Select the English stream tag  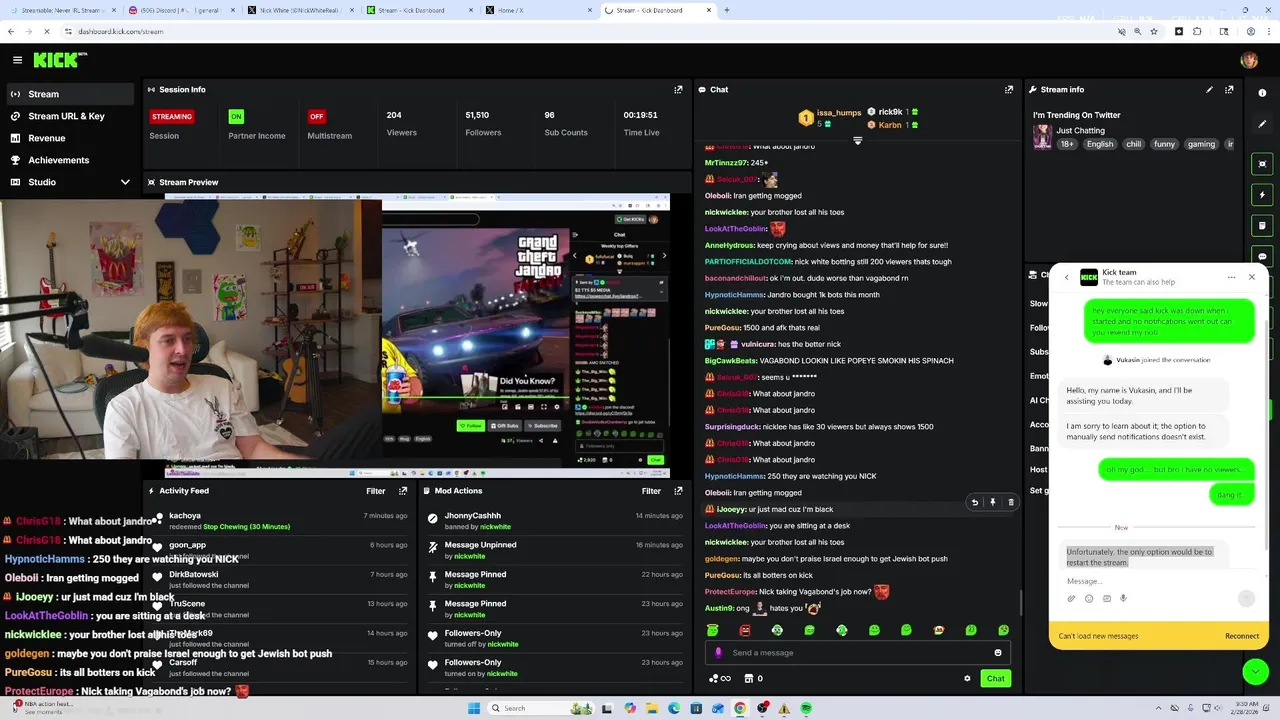click(1100, 144)
